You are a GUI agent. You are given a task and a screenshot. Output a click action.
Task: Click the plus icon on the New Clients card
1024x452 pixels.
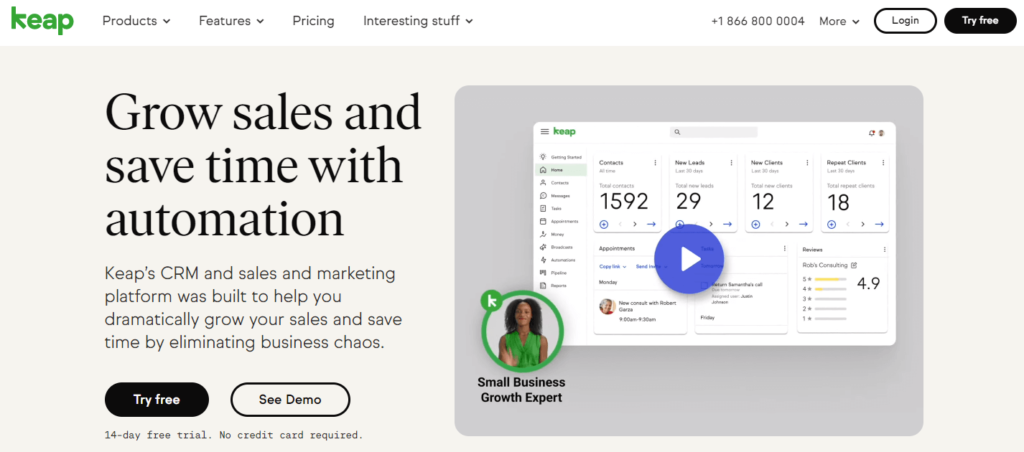[x=756, y=224]
